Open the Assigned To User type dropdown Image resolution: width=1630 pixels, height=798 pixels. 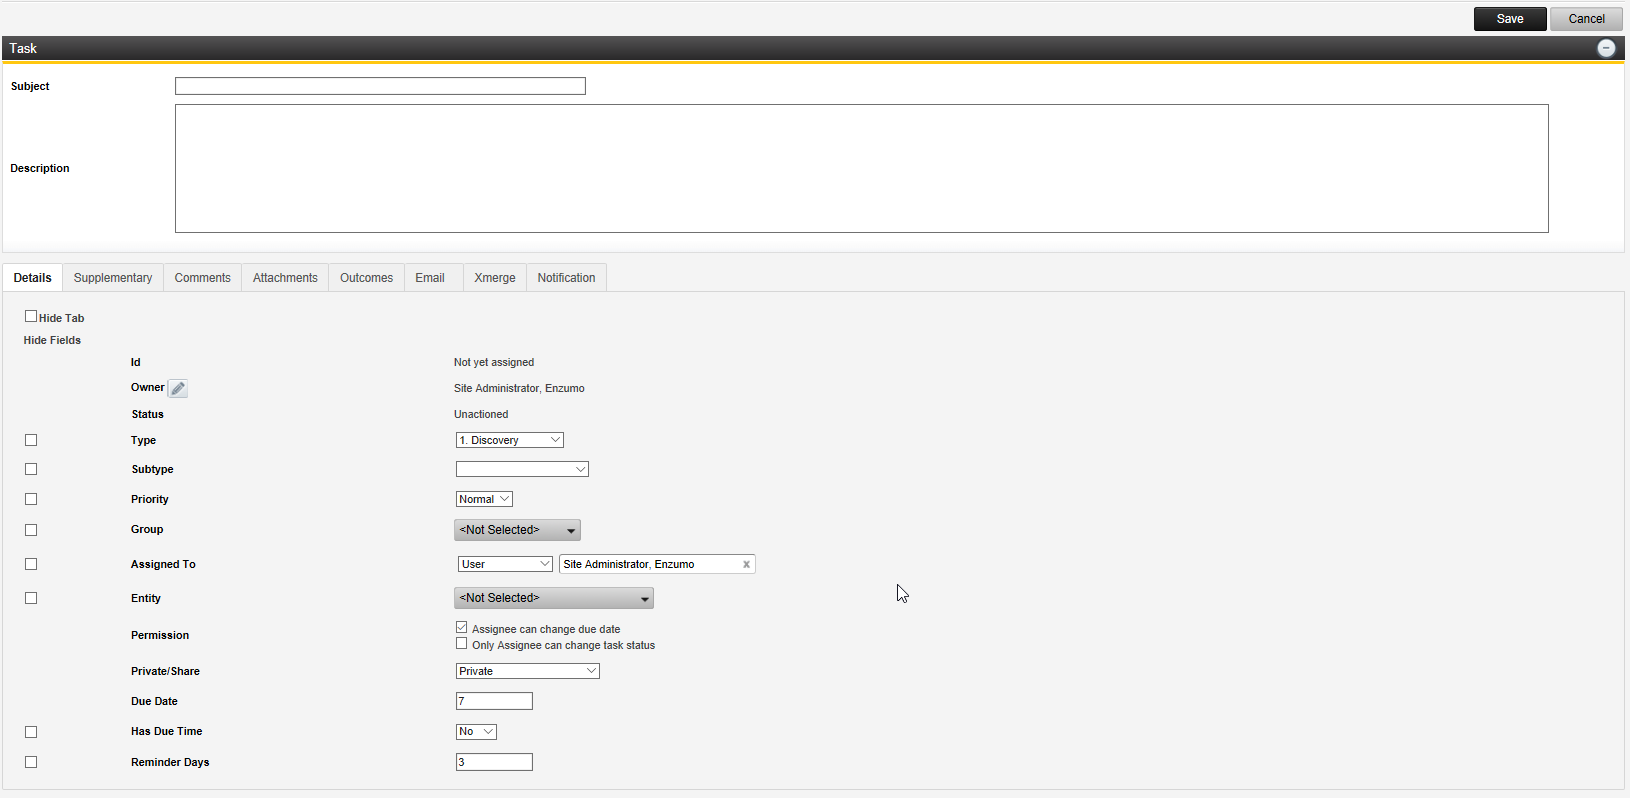505,564
